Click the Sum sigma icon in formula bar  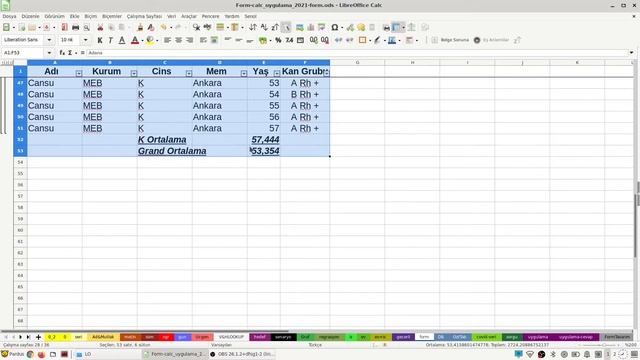click(70, 53)
